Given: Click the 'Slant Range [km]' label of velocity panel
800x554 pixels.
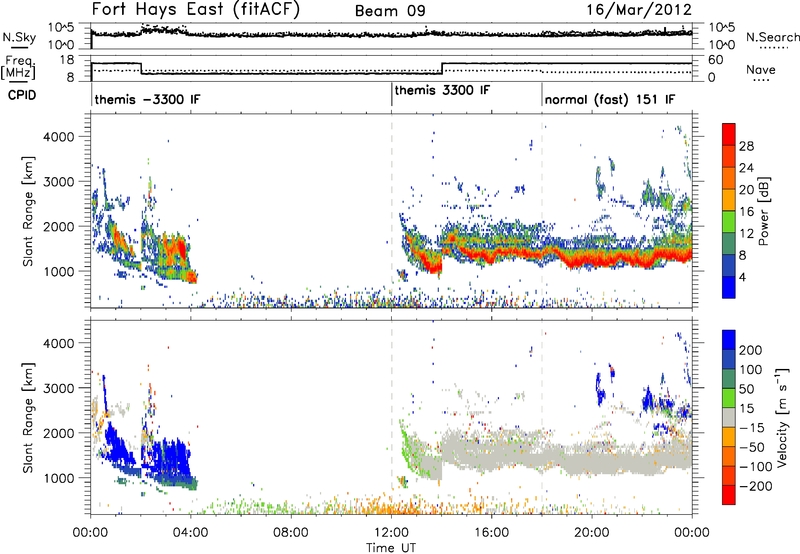Looking at the screenshot, I should pyautogui.click(x=28, y=417).
